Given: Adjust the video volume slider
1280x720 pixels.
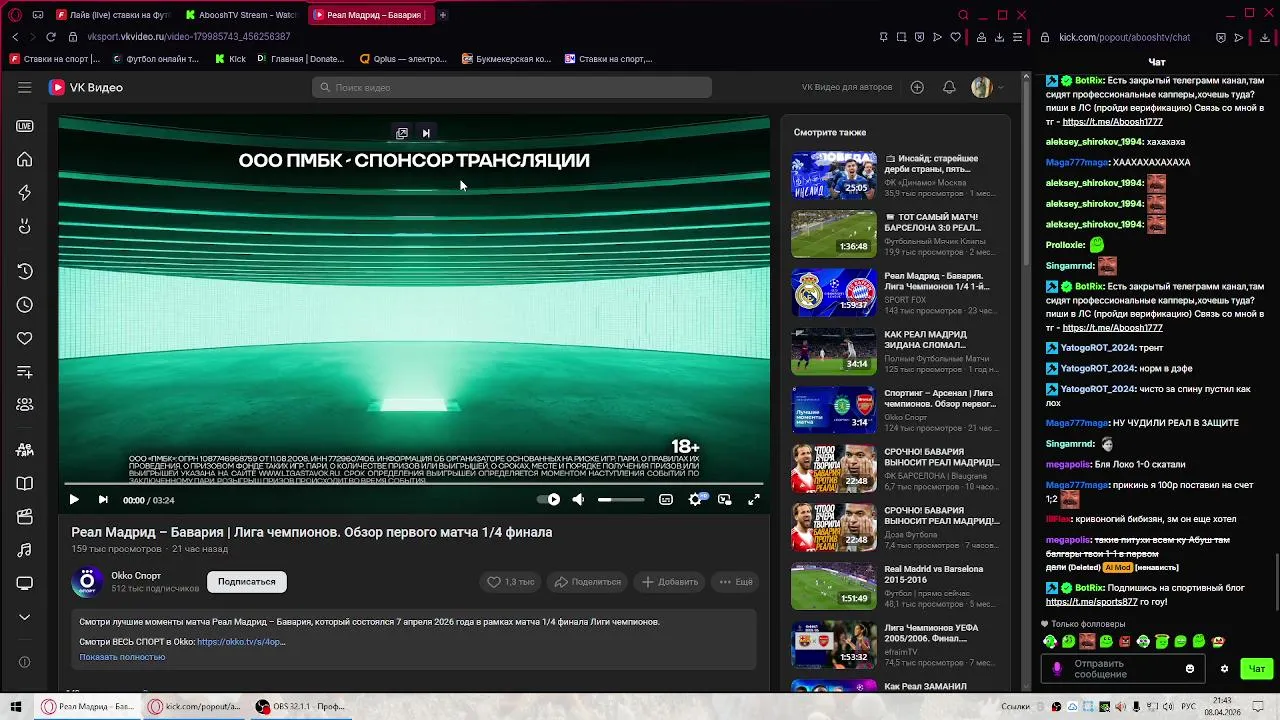Looking at the screenshot, I should [621, 499].
